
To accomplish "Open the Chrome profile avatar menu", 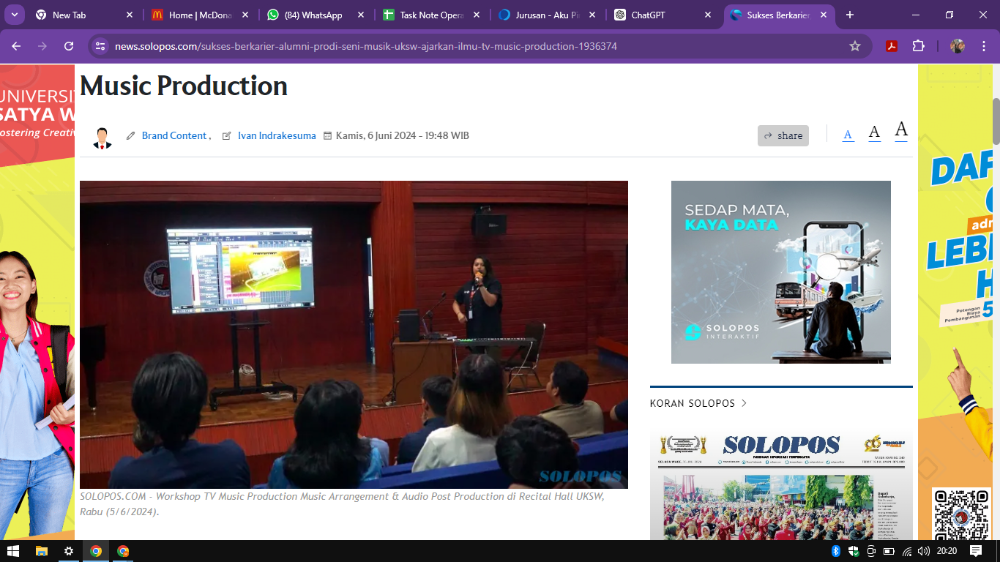I will pyautogui.click(x=957, y=46).
